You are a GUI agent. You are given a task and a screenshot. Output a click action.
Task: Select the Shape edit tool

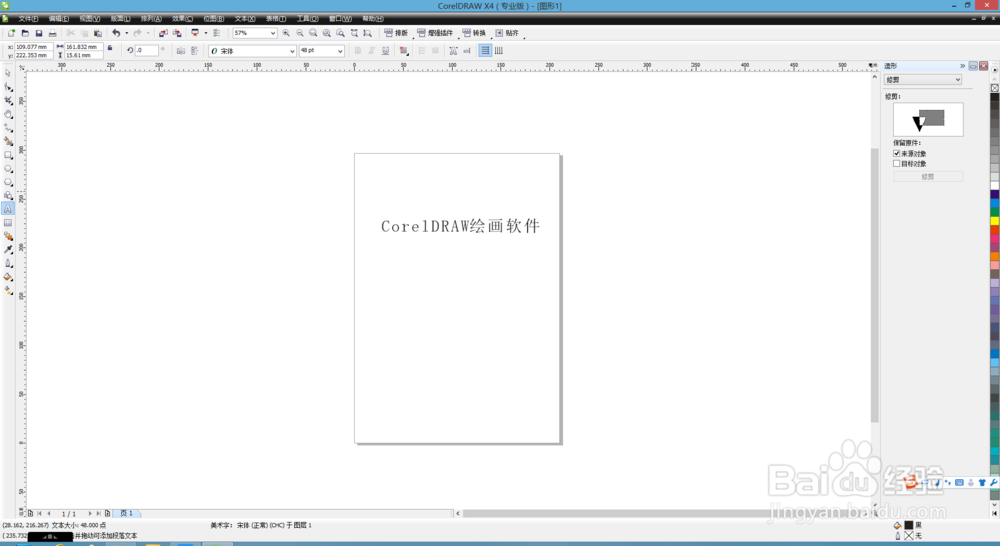[x=8, y=87]
